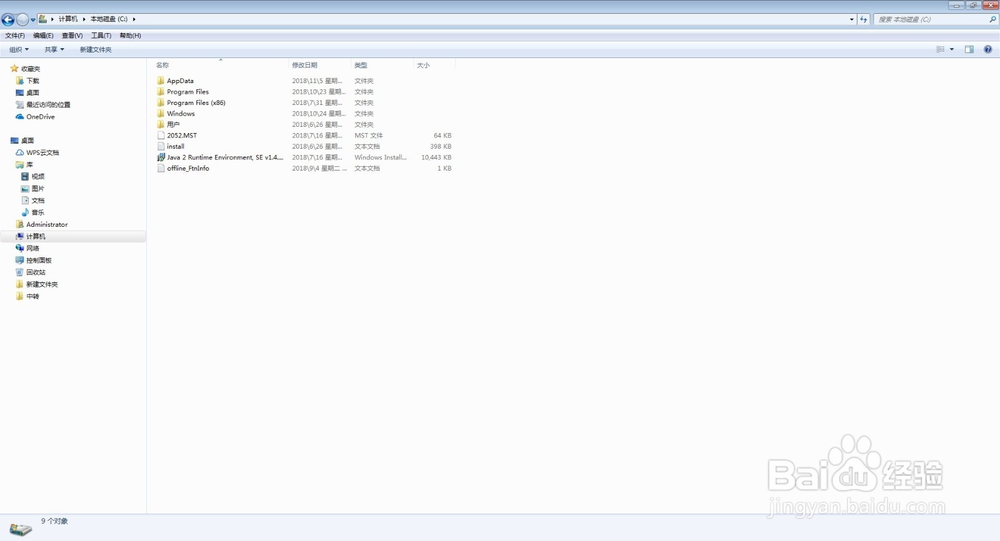Open the 查看(V) menu
Screen dimensions: 1000x541
pos(72,36)
